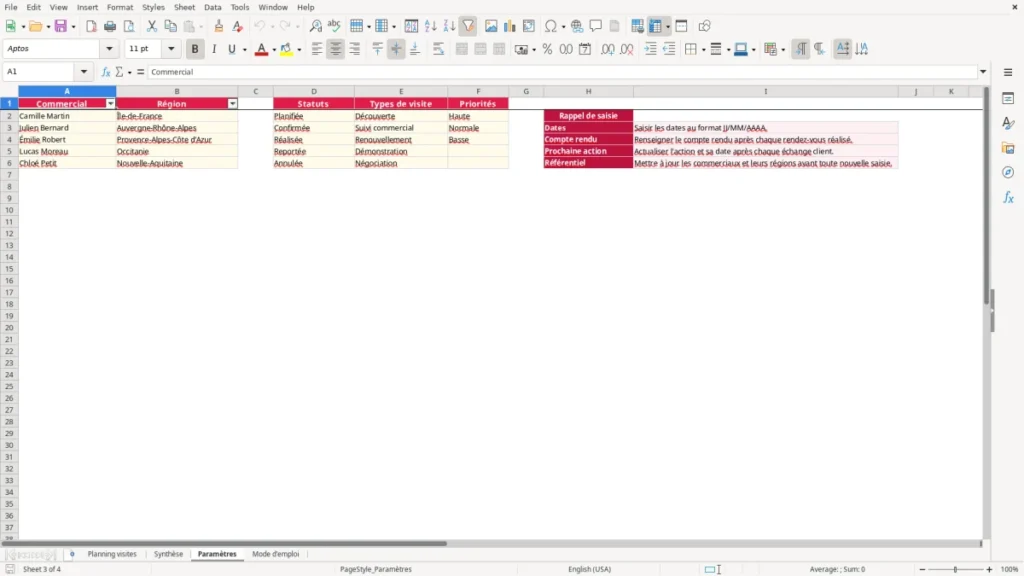
Task: Click the Insert Comment icon
Action: 596,26
